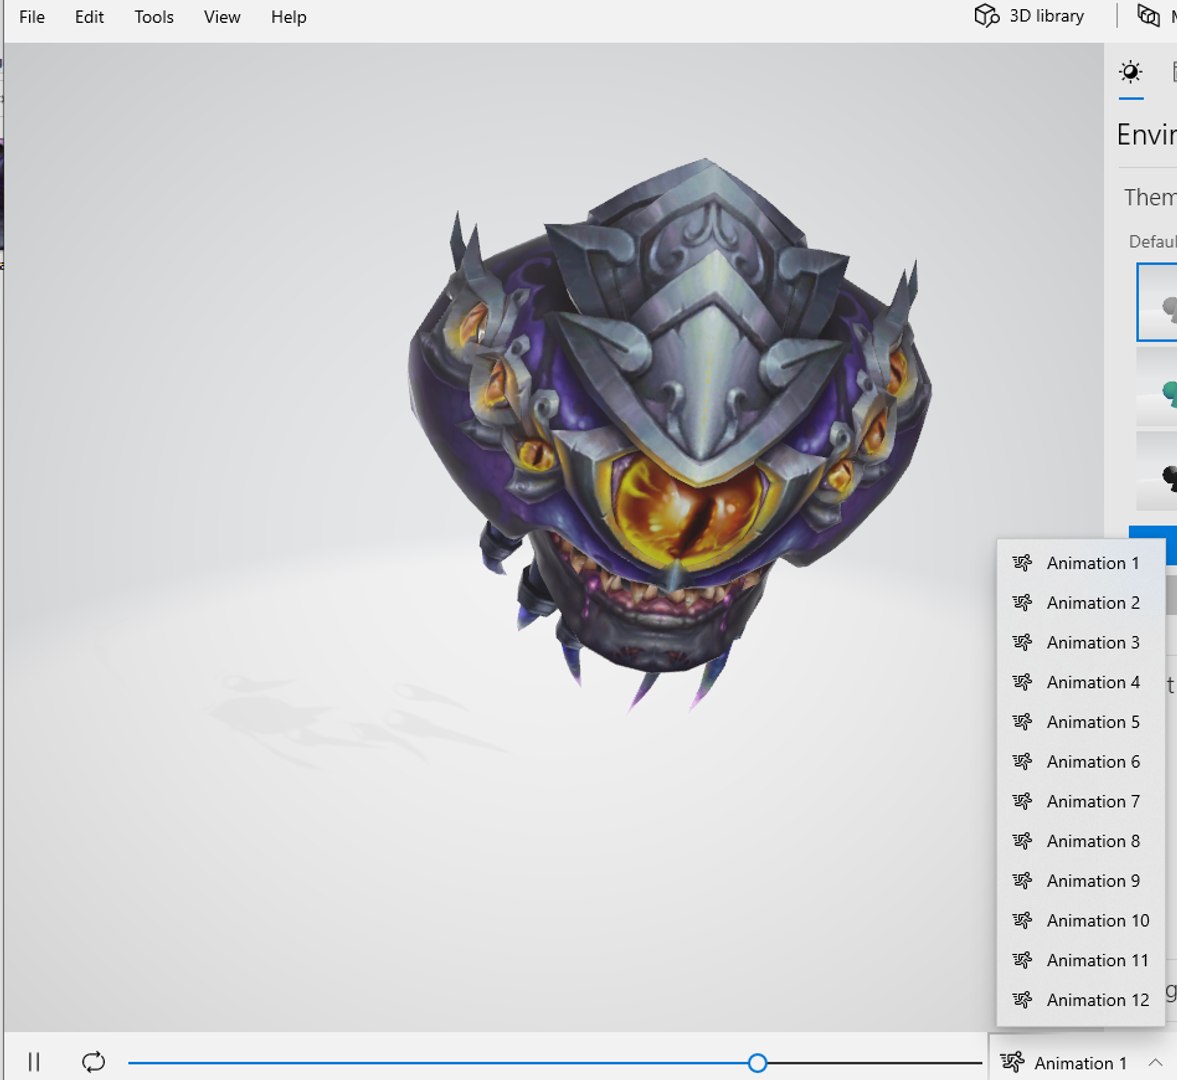1177x1080 pixels.
Task: Select Animation 9 from the list
Action: [x=1080, y=881]
